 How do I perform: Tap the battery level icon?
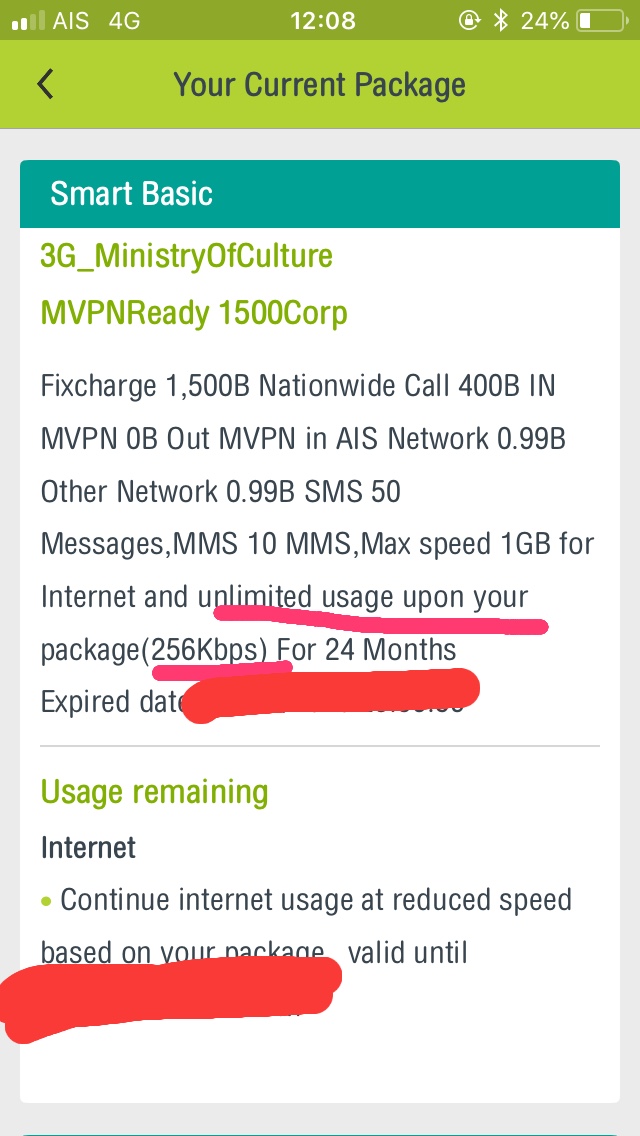[x=598, y=20]
